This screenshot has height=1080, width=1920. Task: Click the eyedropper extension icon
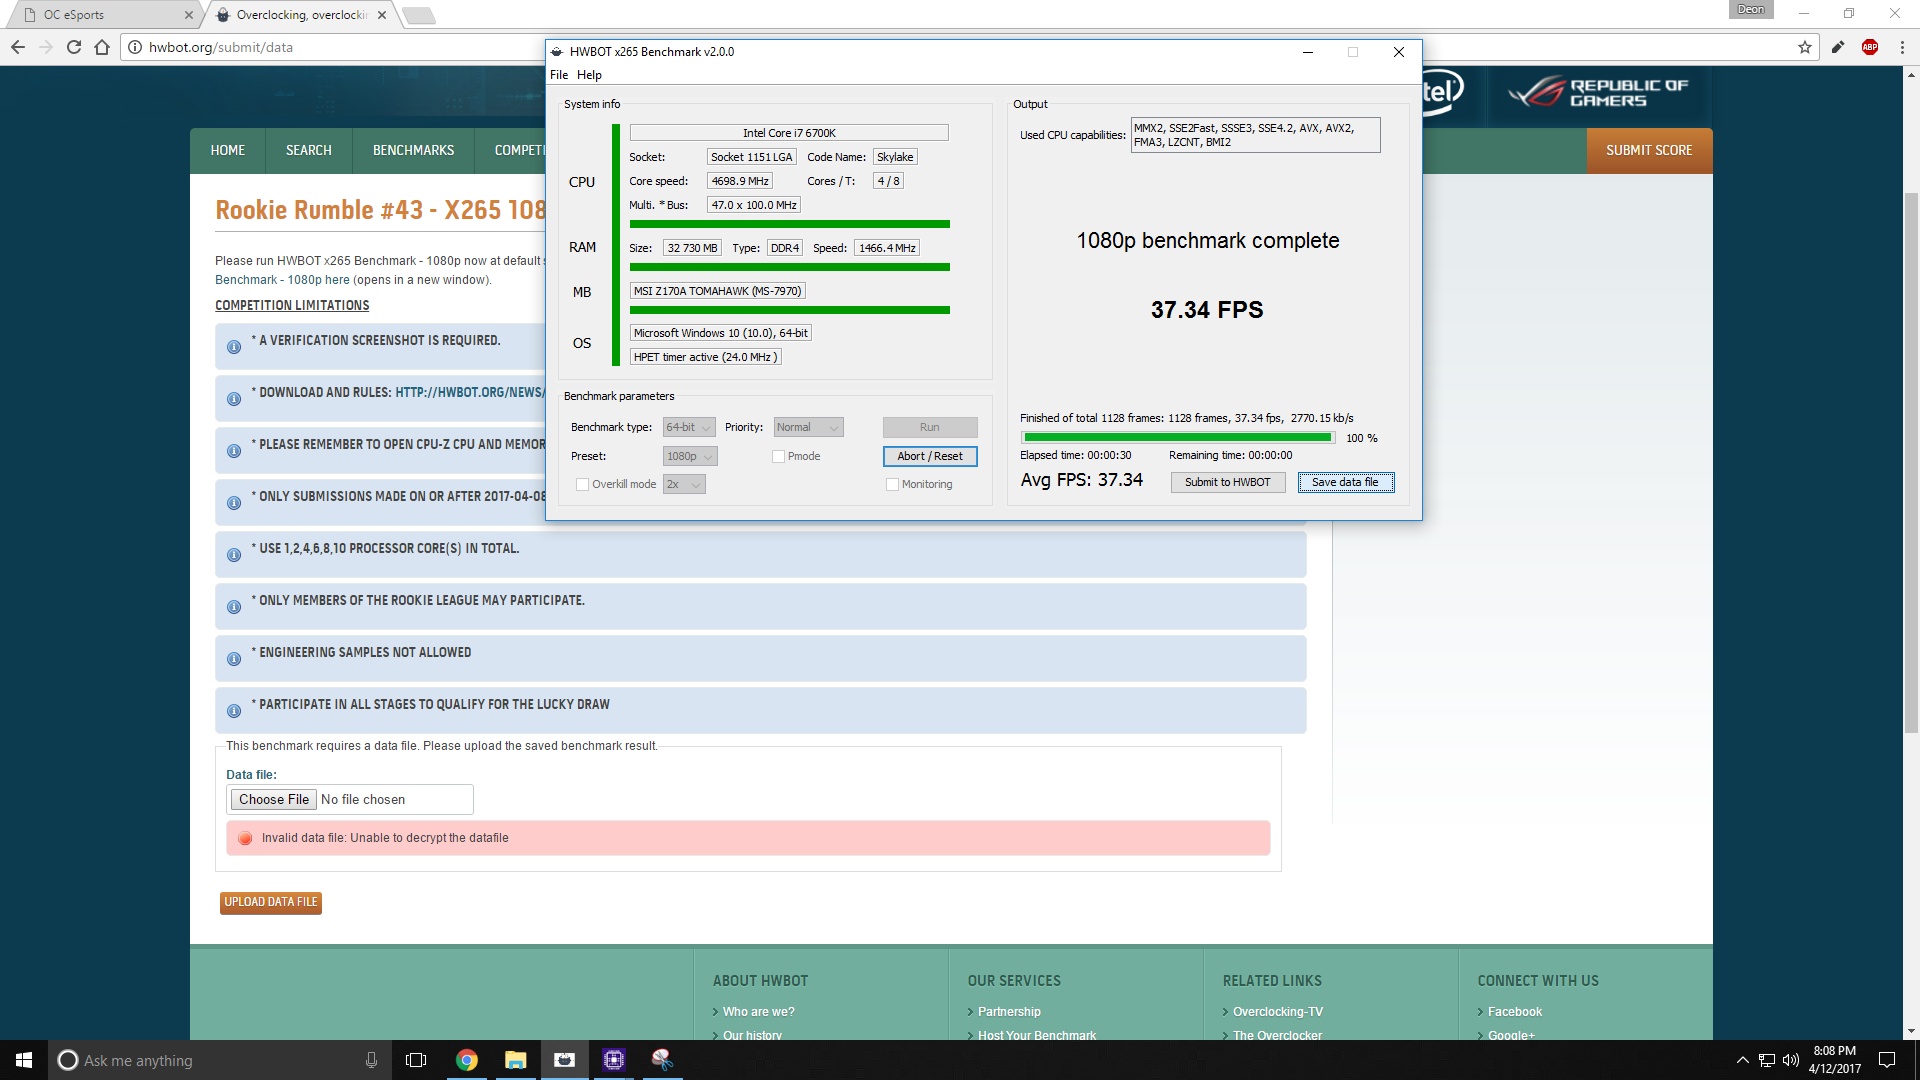pyautogui.click(x=1838, y=47)
